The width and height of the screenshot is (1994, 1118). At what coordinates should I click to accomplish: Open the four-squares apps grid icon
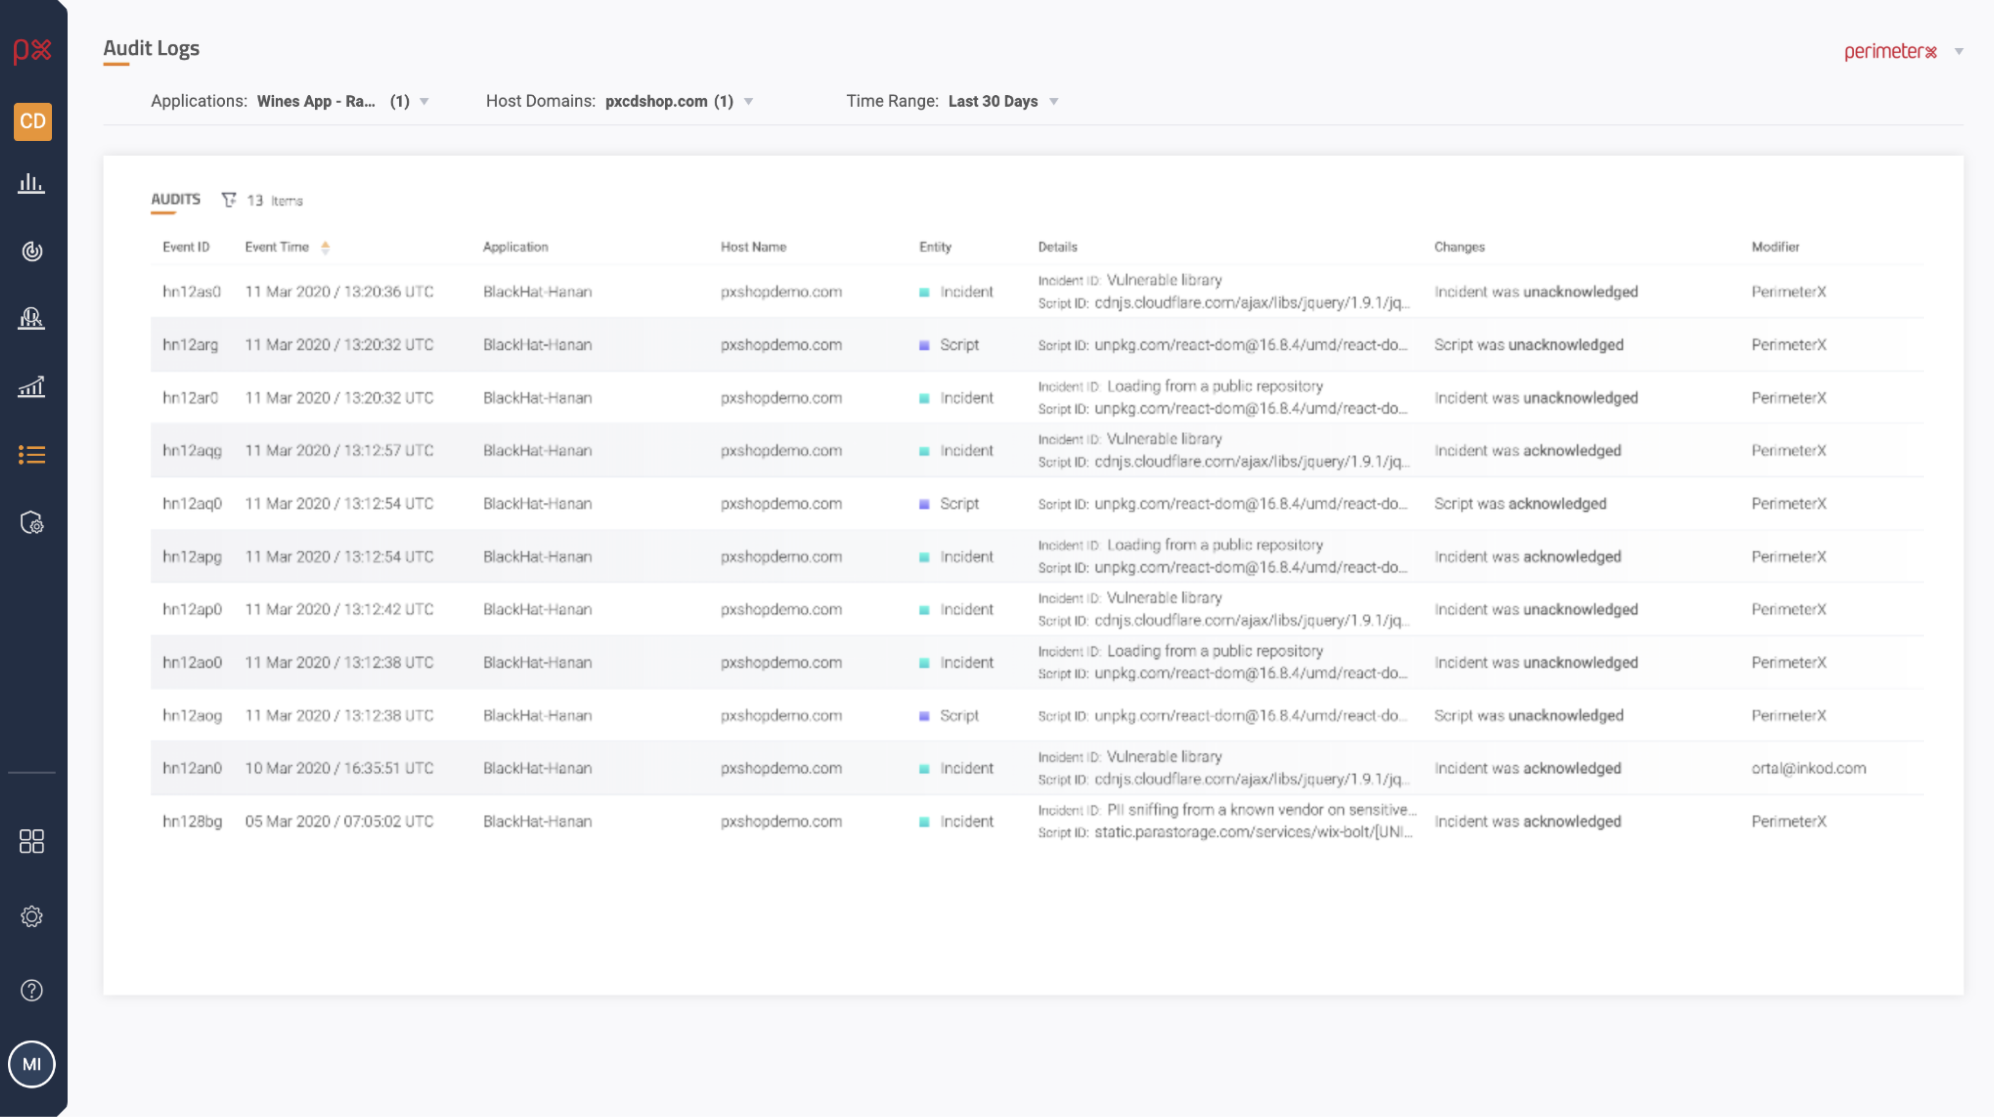point(32,841)
